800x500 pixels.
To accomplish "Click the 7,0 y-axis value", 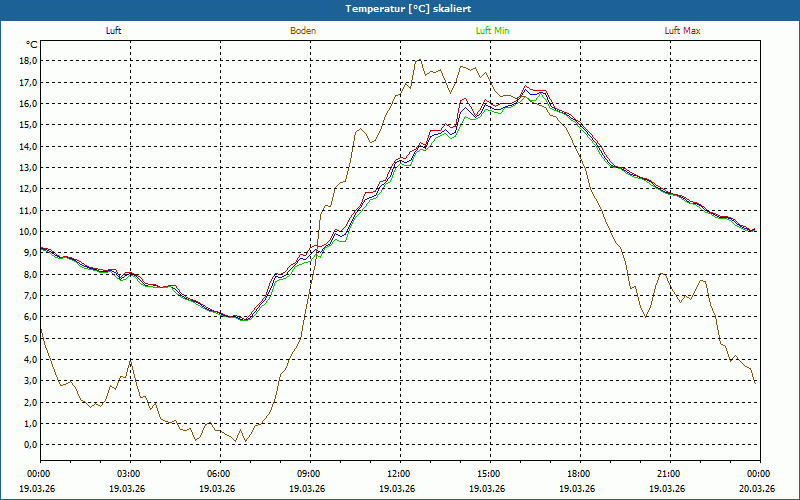I will tap(31, 295).
